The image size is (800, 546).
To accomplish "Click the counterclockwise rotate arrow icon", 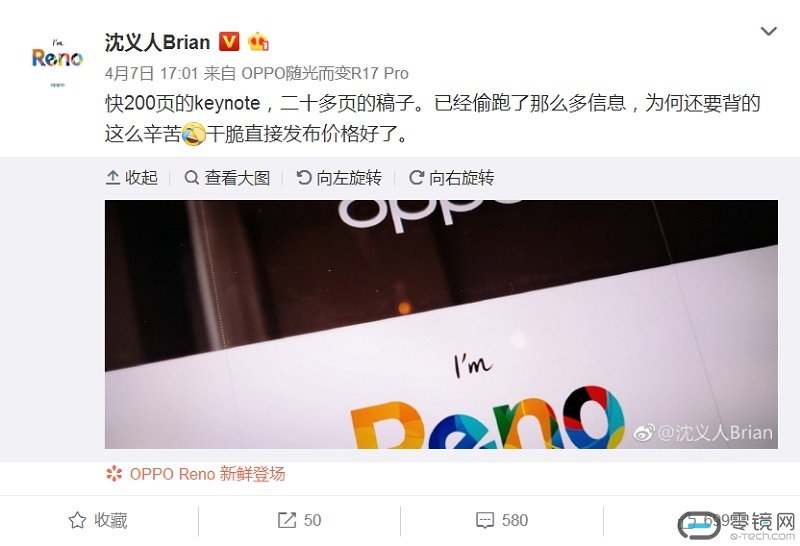I will pos(304,178).
